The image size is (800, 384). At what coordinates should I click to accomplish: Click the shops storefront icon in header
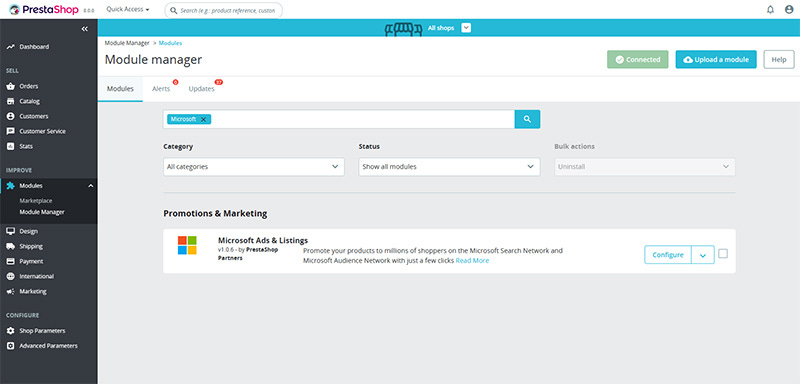pos(403,29)
